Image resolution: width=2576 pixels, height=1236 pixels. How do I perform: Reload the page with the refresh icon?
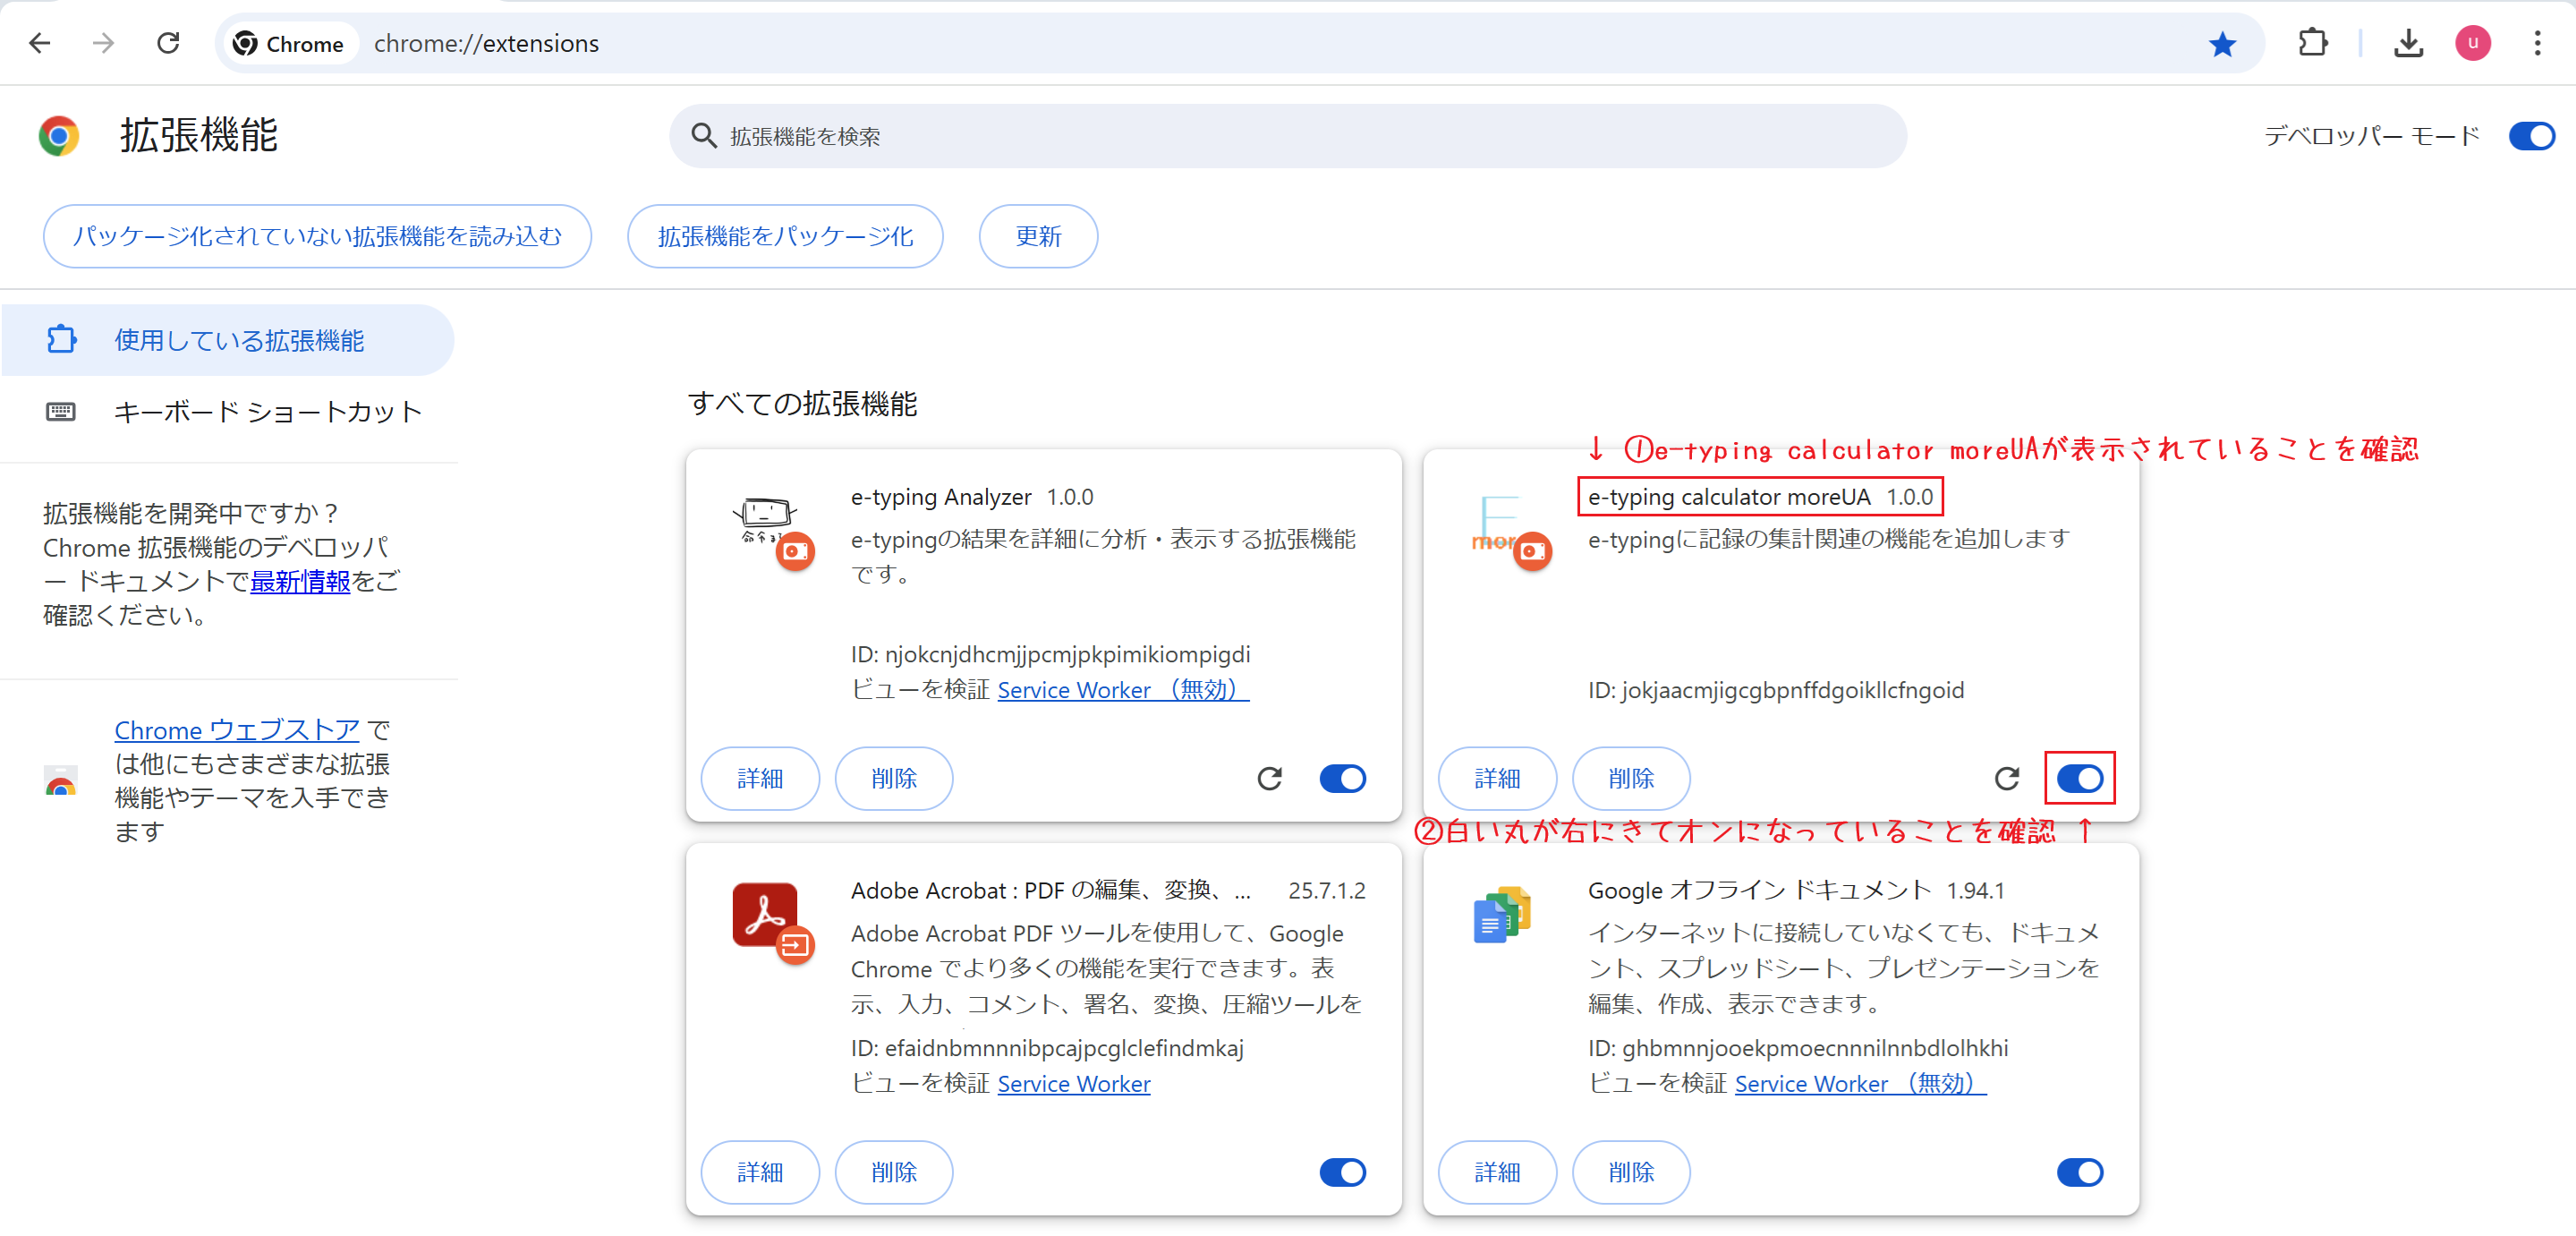click(168, 43)
